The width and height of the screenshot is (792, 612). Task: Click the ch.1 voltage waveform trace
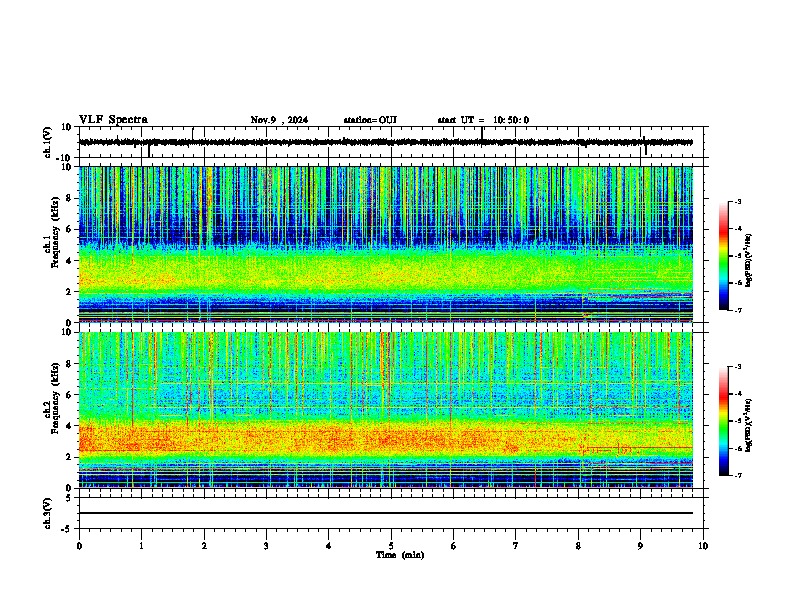(385, 142)
